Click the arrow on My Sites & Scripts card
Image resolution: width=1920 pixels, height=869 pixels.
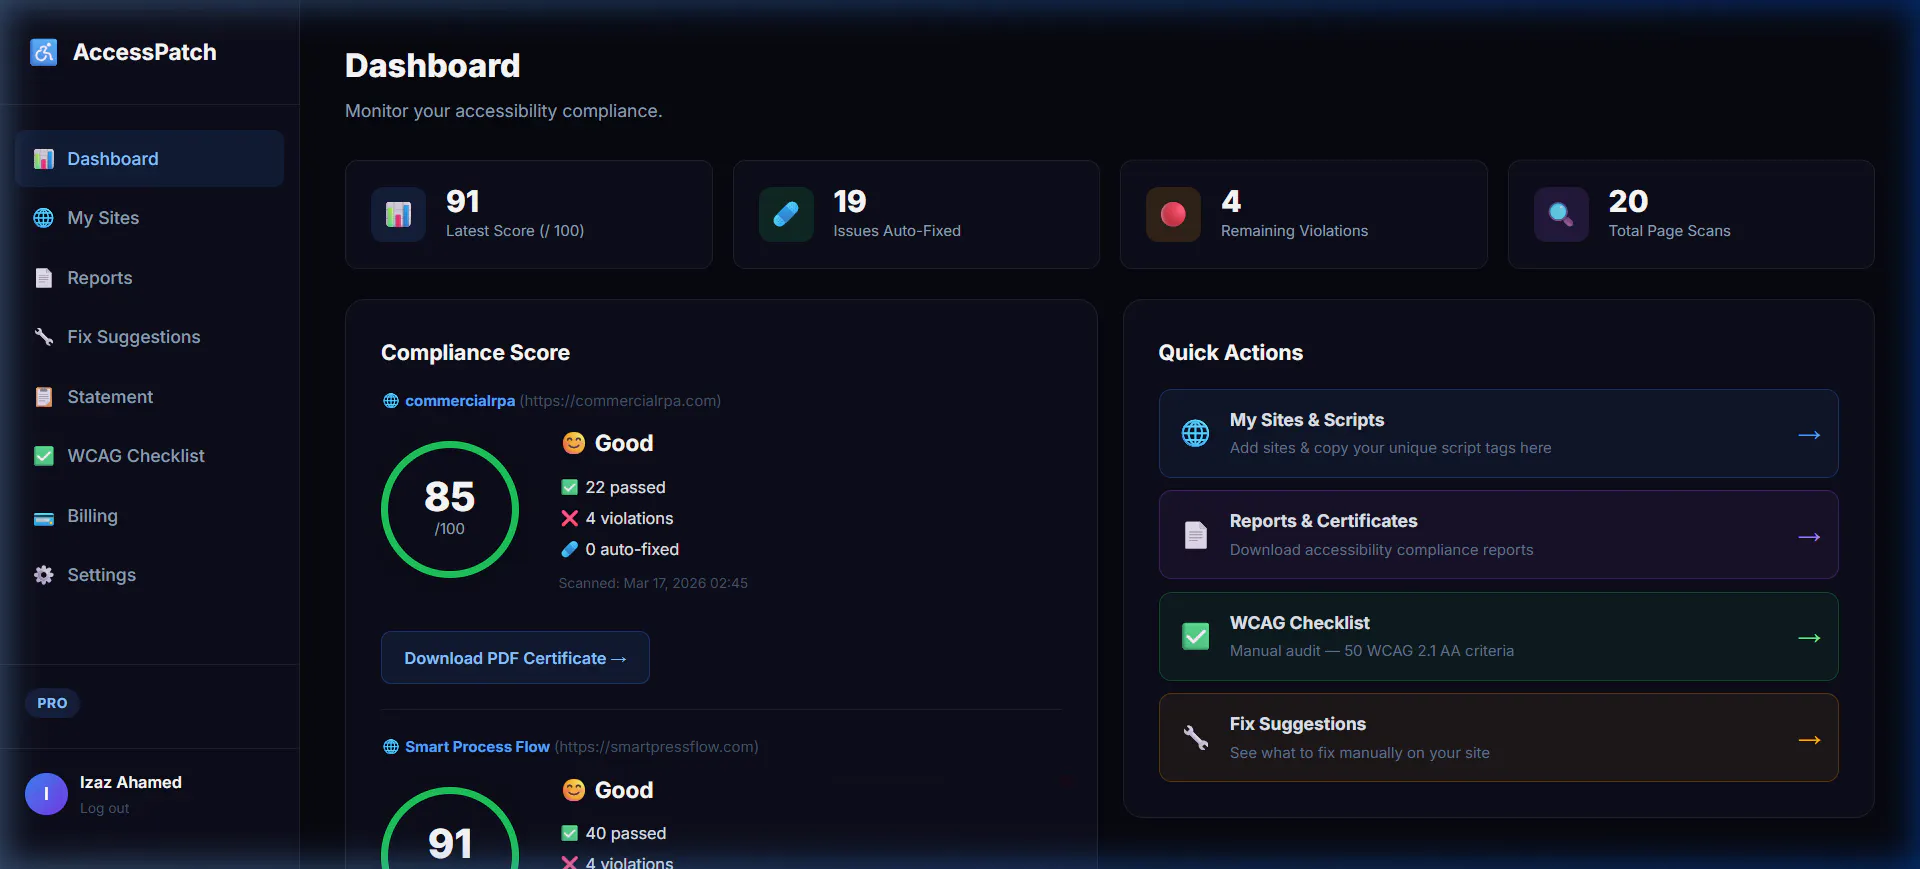(x=1809, y=435)
